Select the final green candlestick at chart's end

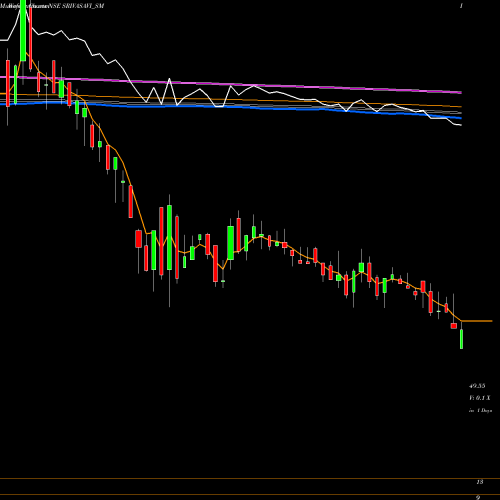pos(462,339)
